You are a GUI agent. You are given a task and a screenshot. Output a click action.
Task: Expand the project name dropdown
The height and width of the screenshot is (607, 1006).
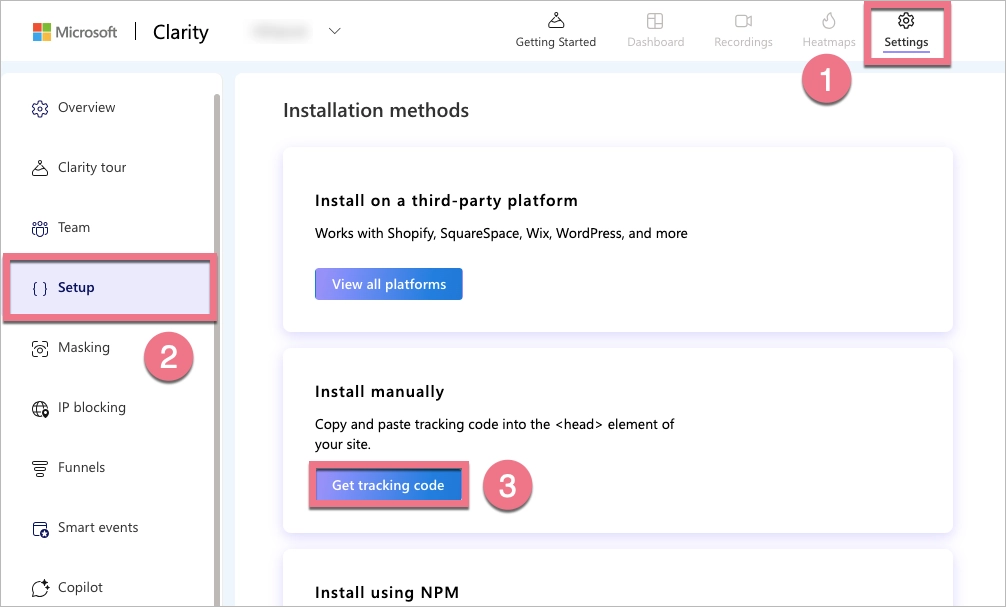click(x=334, y=31)
